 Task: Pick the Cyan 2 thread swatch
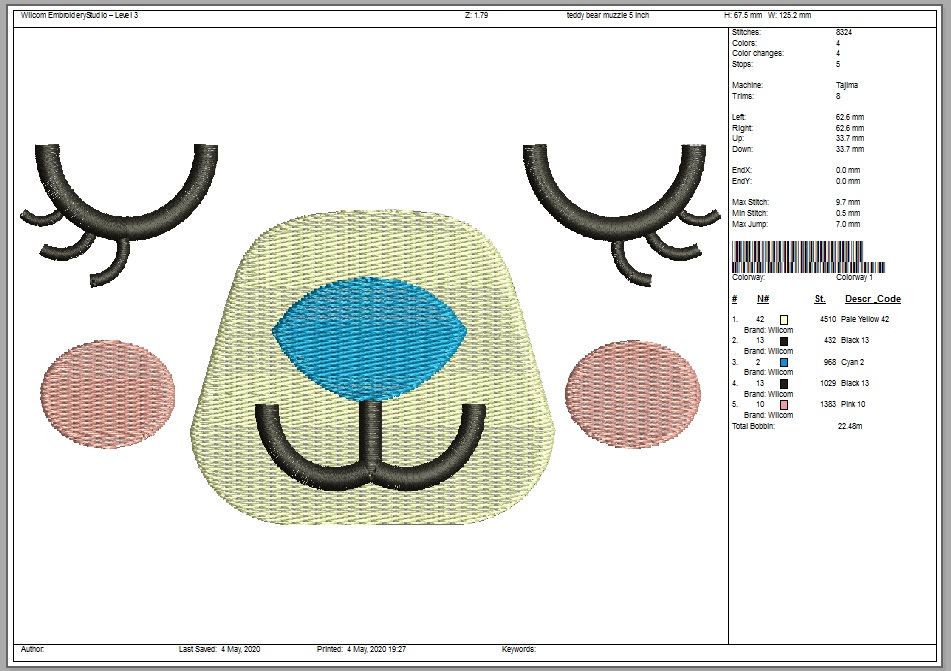(784, 362)
